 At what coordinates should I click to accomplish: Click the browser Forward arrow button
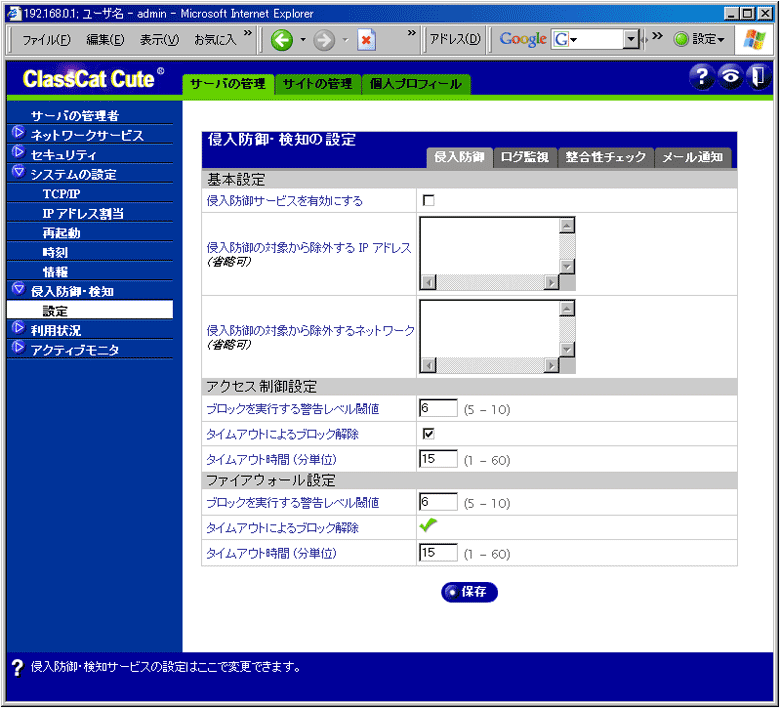click(x=323, y=40)
